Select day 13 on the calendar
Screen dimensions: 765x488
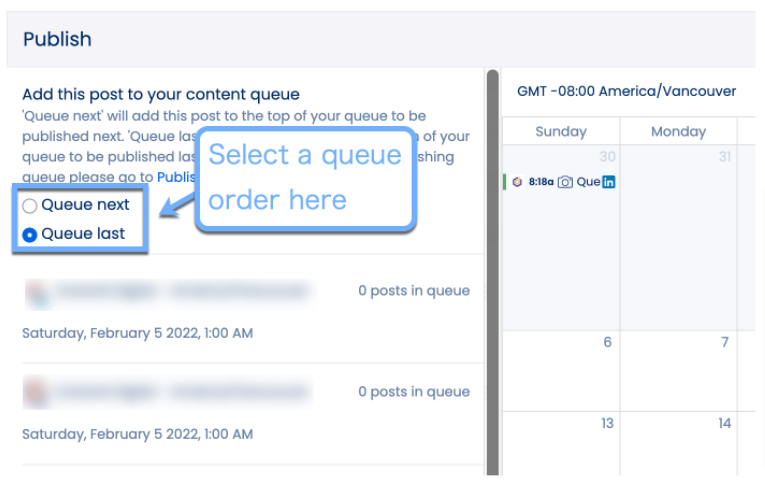pyautogui.click(x=606, y=423)
